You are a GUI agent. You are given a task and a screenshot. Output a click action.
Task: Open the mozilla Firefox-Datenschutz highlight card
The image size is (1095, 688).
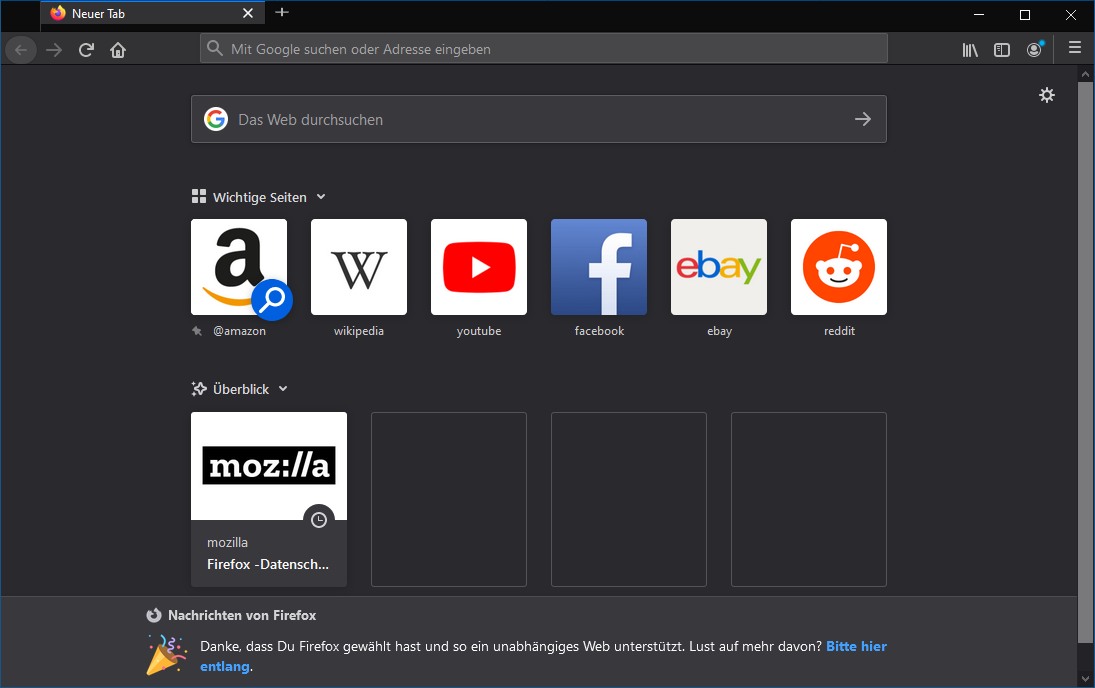[269, 499]
